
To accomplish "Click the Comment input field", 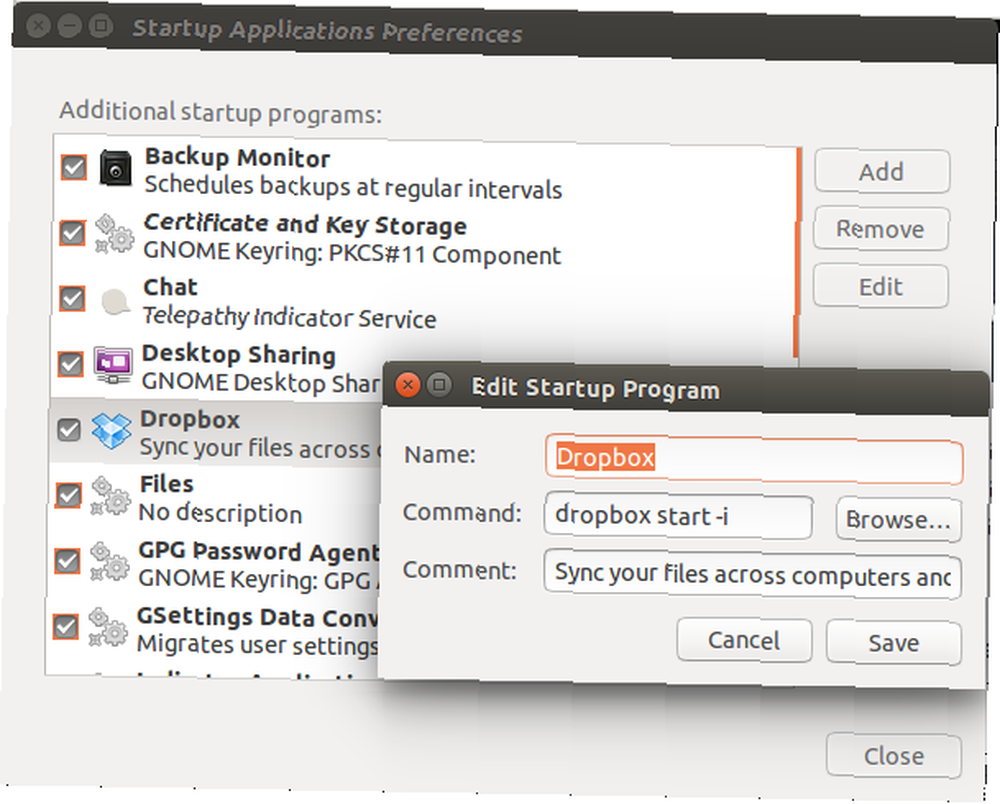I will [x=753, y=575].
